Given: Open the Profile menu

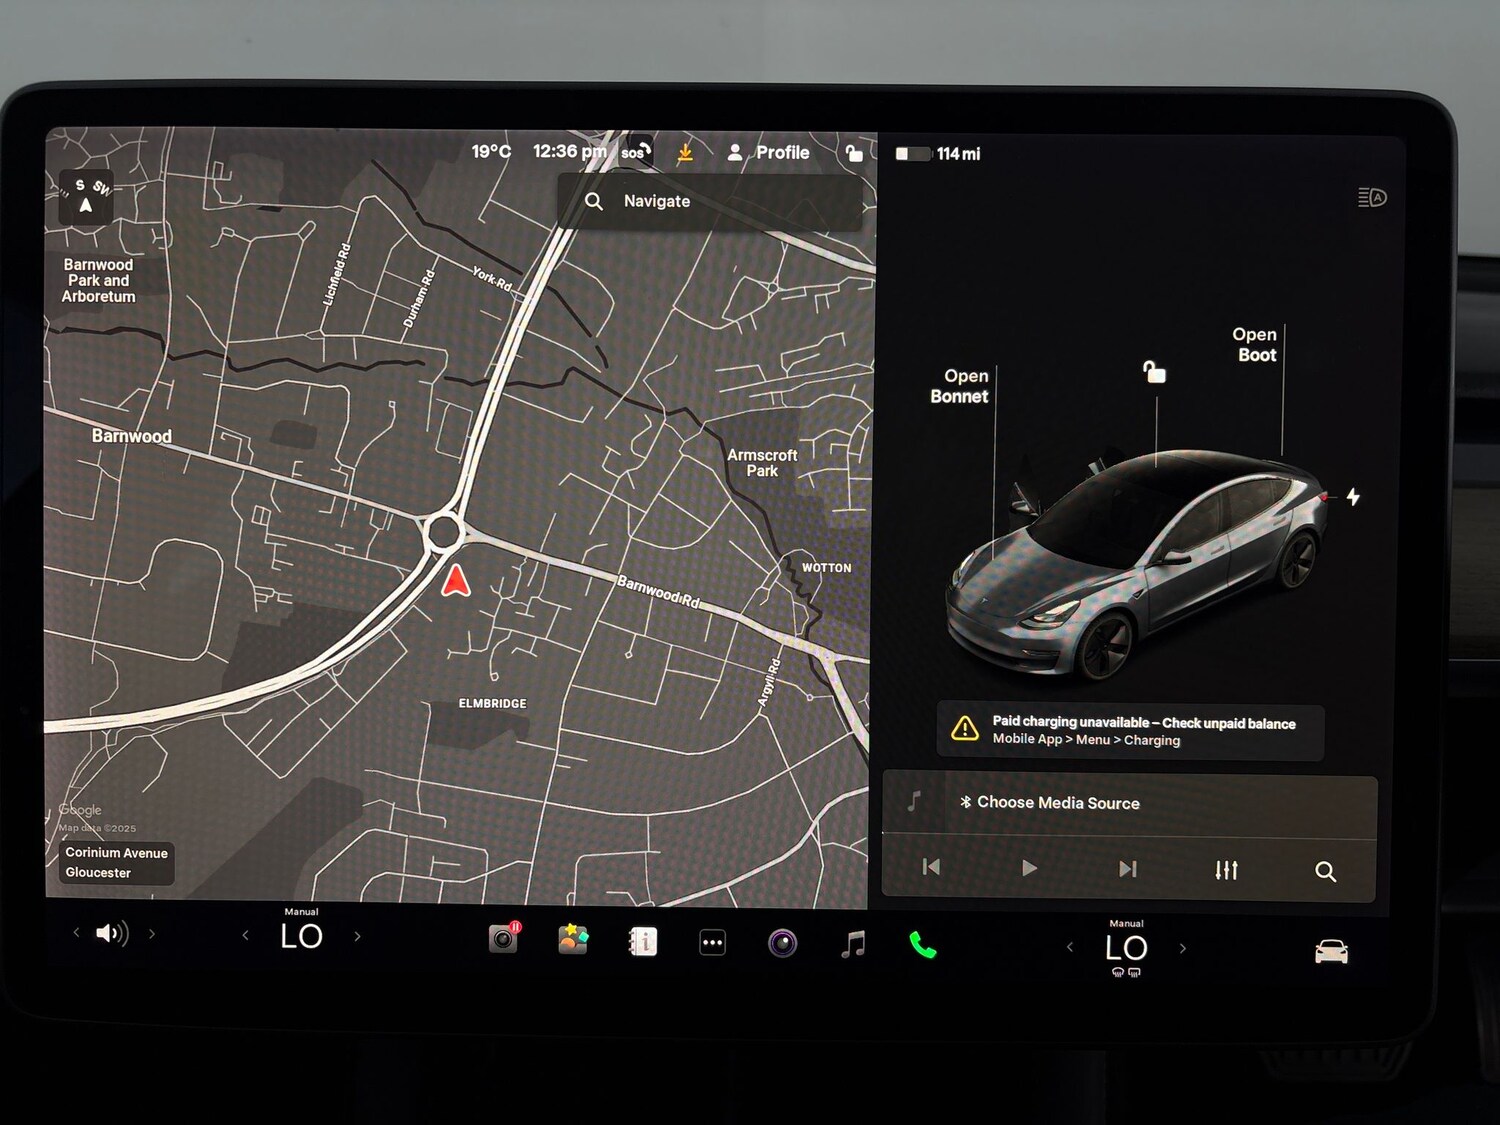Looking at the screenshot, I should tap(768, 152).
